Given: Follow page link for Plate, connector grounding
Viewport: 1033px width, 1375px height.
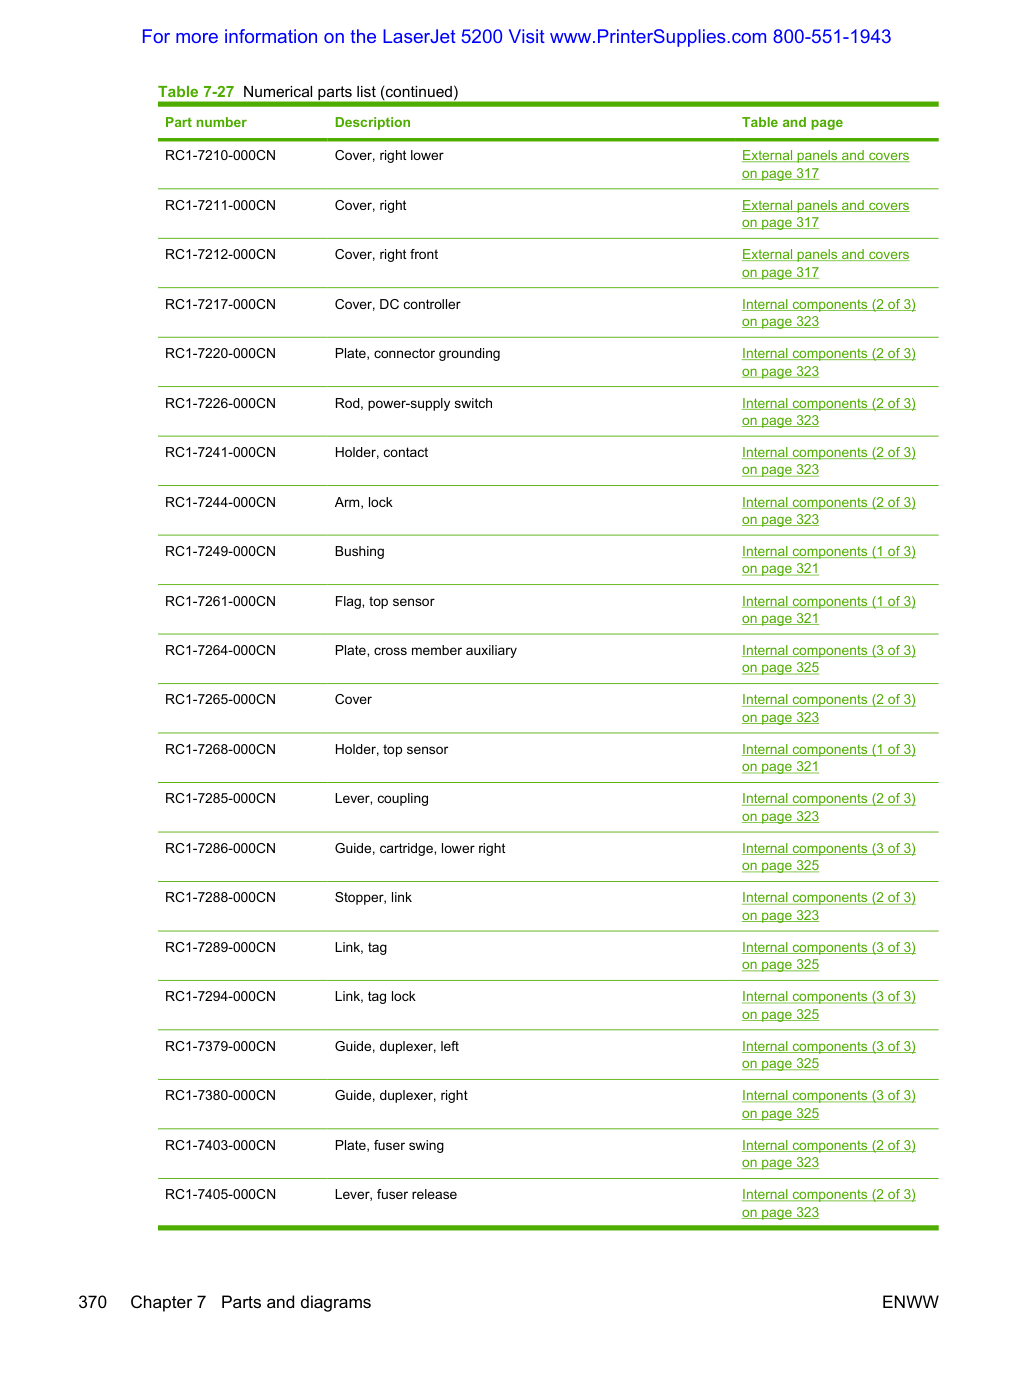Looking at the screenshot, I should pos(828,362).
